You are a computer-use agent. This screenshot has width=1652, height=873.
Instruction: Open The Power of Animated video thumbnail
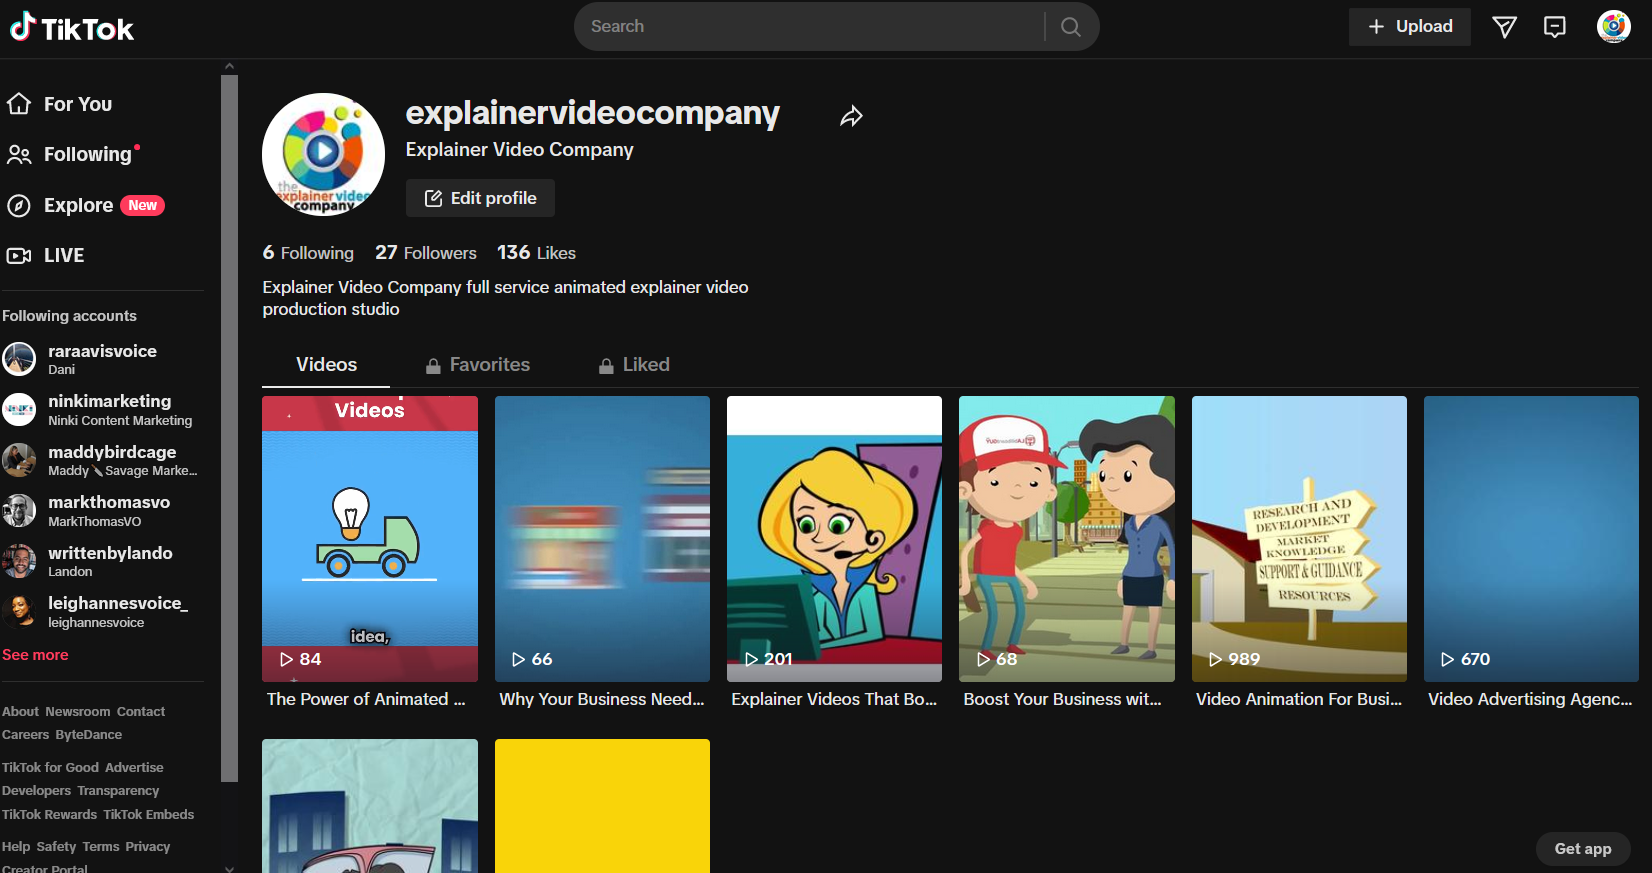coord(370,539)
